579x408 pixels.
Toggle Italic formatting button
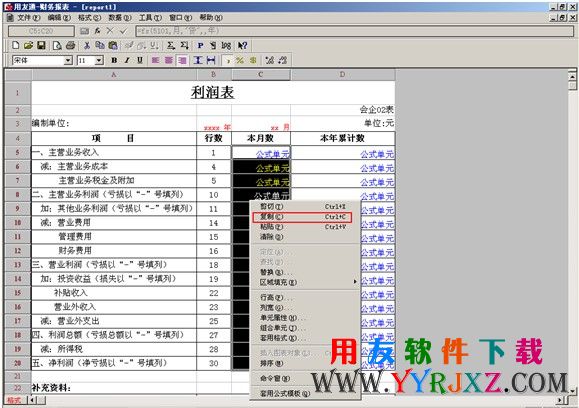point(127,60)
